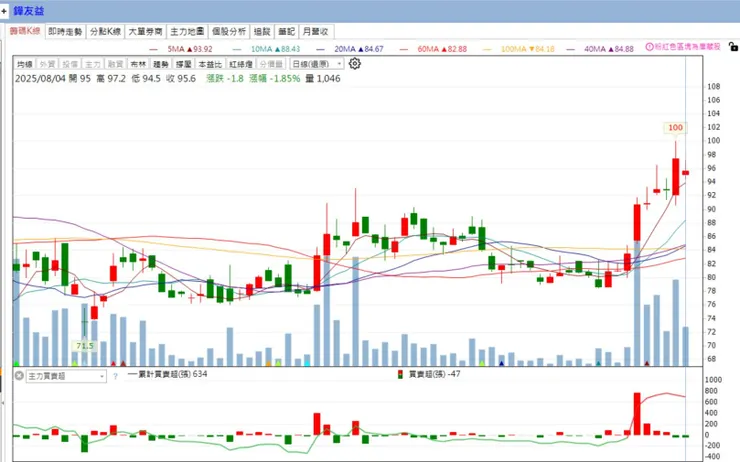
Task: Close the 主力買賣超 indicator panel with the X icon
Action: click(x=19, y=376)
